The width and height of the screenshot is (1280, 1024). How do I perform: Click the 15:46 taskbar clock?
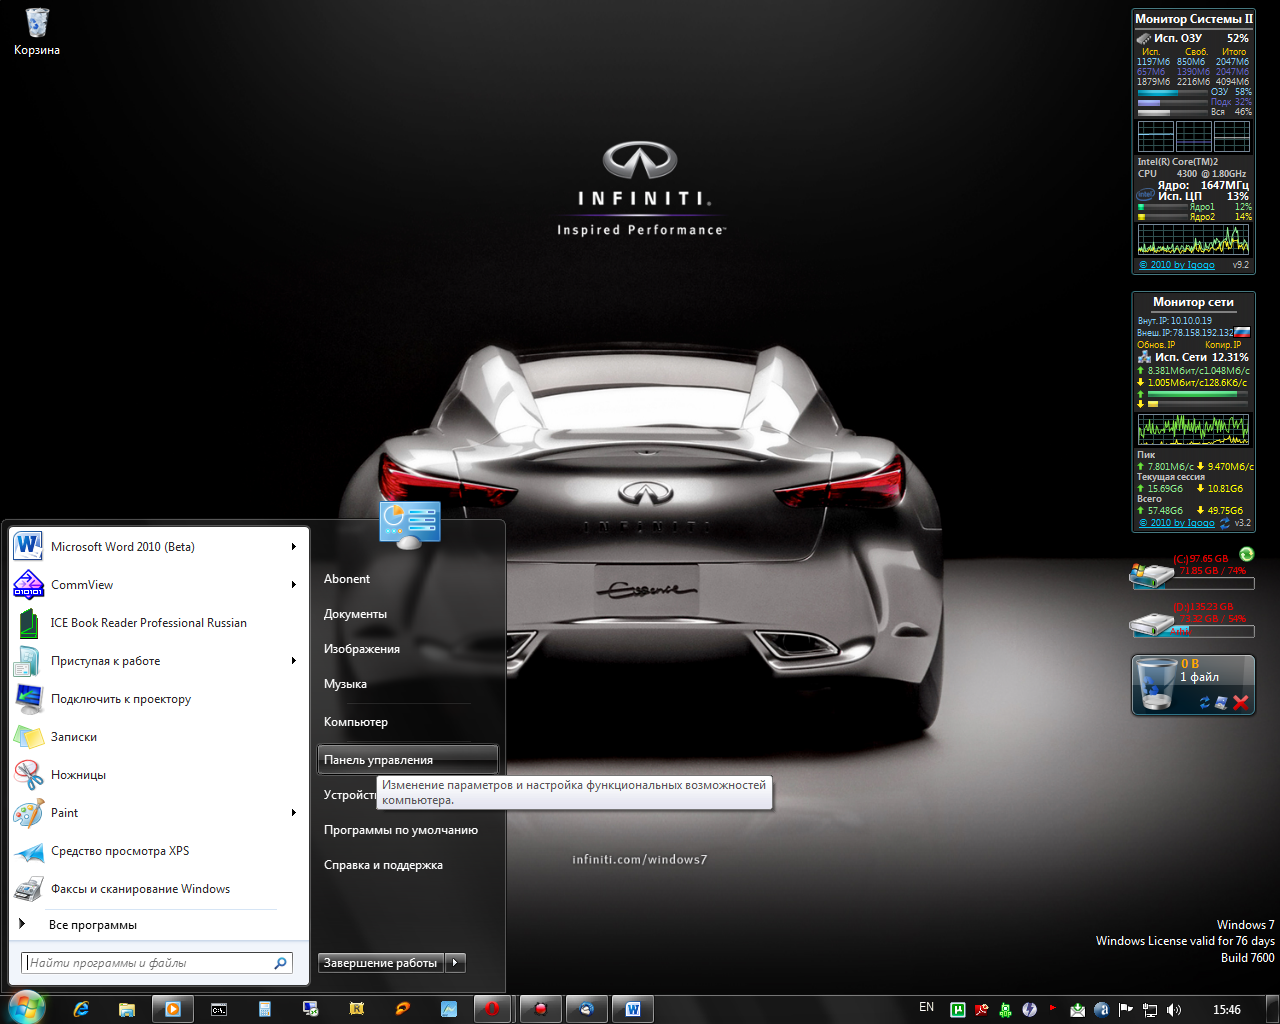pyautogui.click(x=1227, y=1010)
